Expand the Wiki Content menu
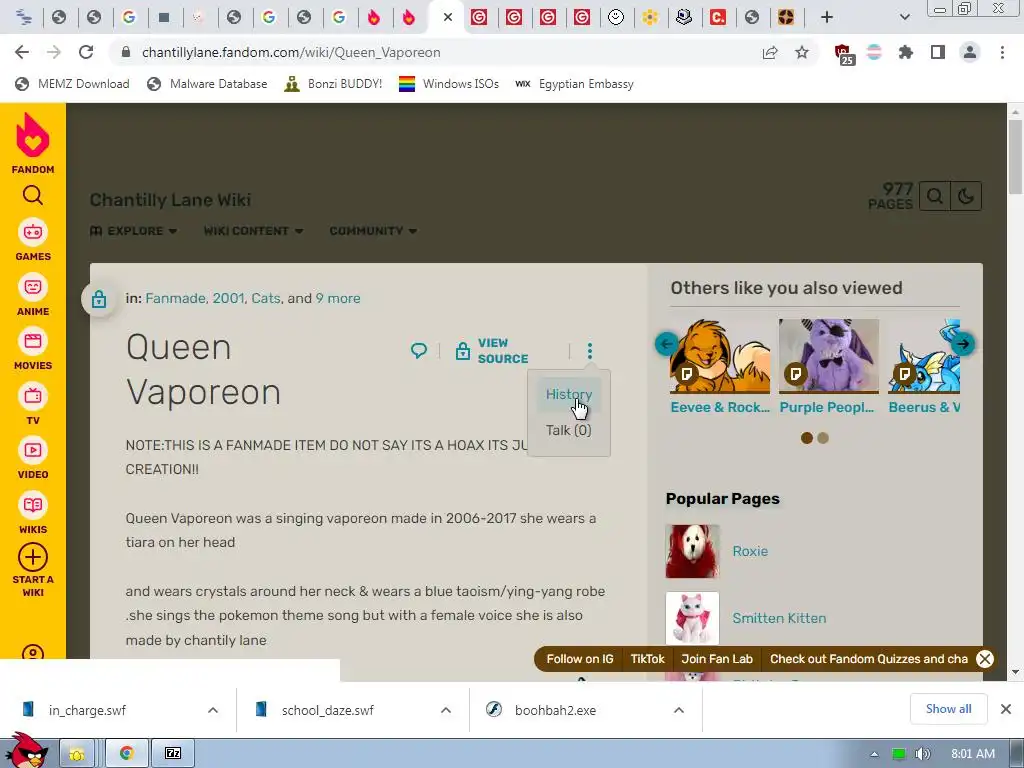Image resolution: width=1024 pixels, height=768 pixels. (253, 231)
